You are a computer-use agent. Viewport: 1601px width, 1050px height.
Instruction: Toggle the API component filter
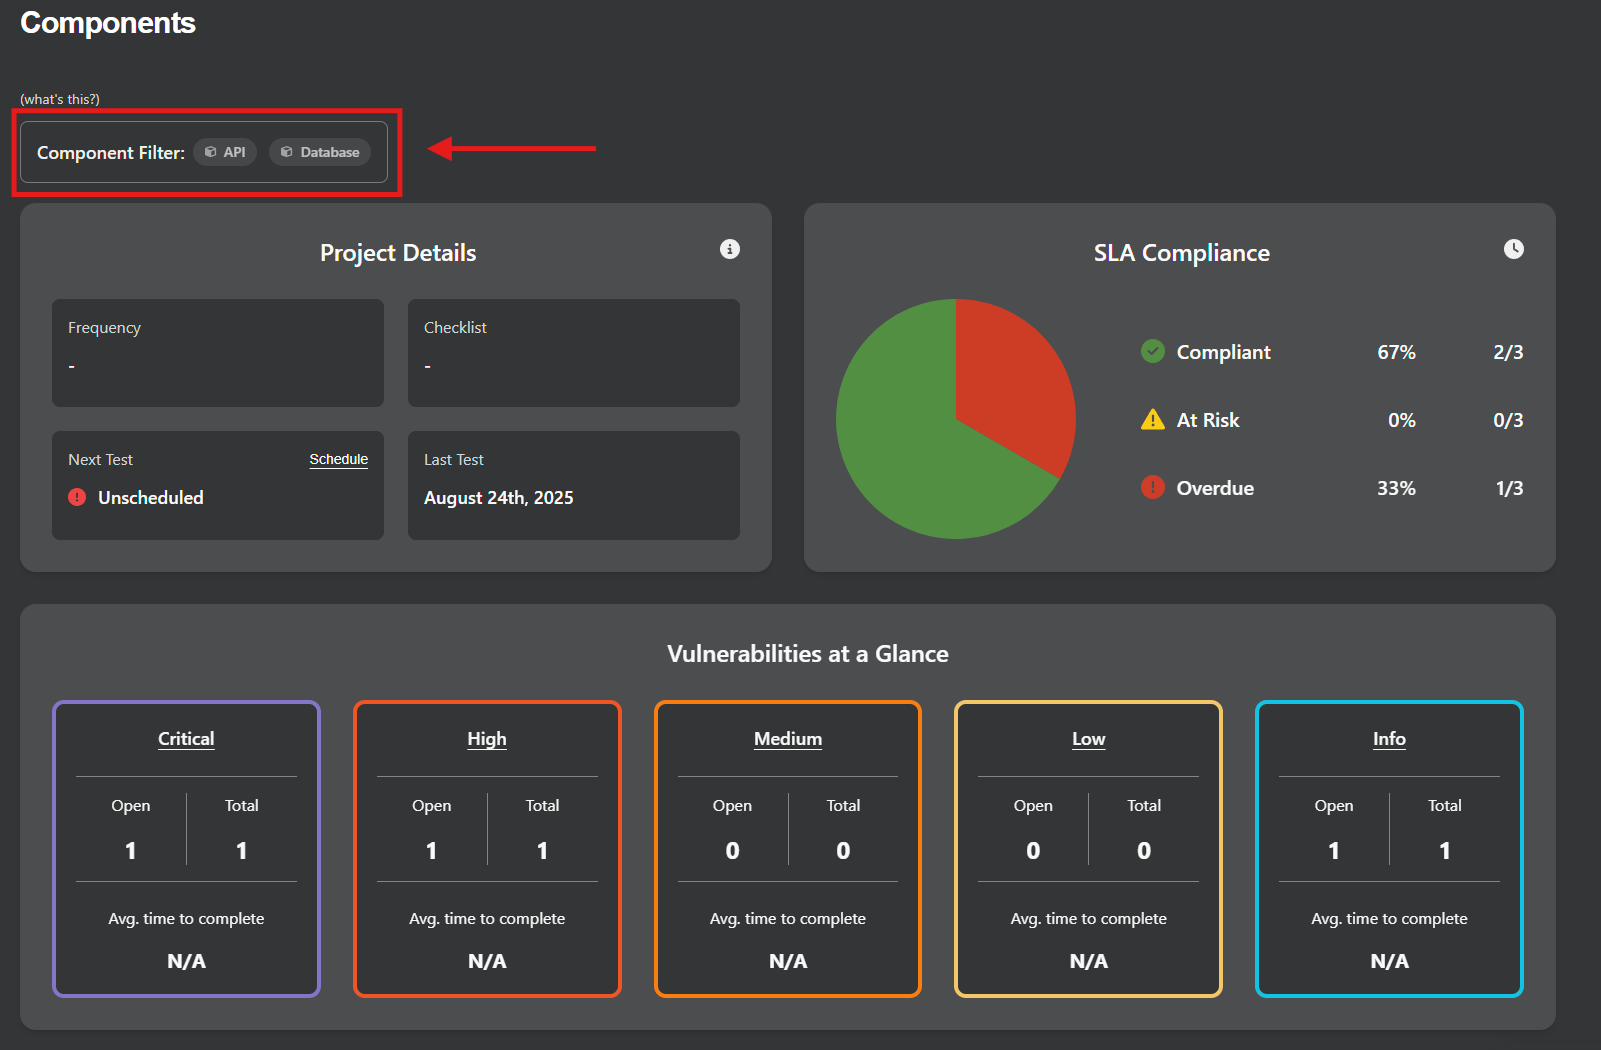click(226, 152)
